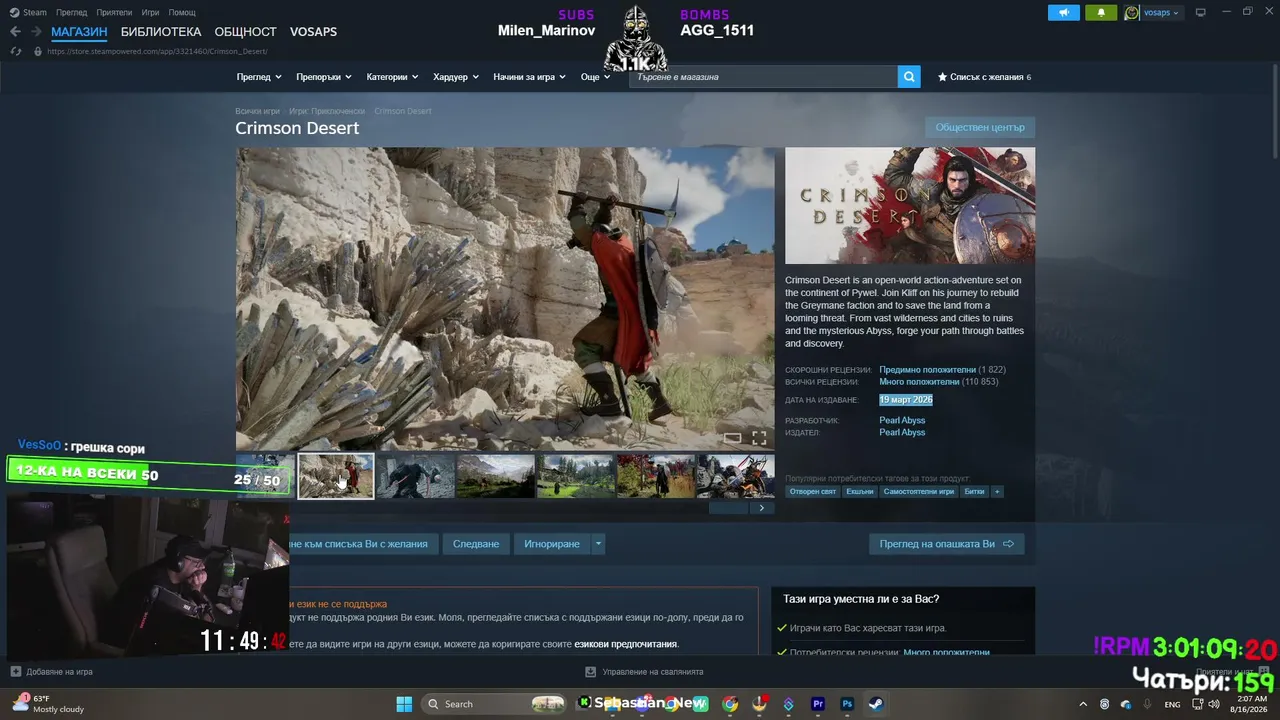Open the Преглед menu in the title bar

[72, 12]
